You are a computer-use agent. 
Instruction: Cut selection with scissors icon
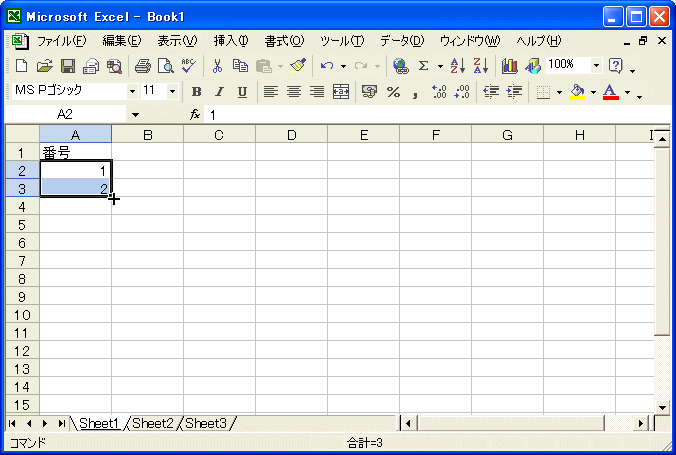217,66
